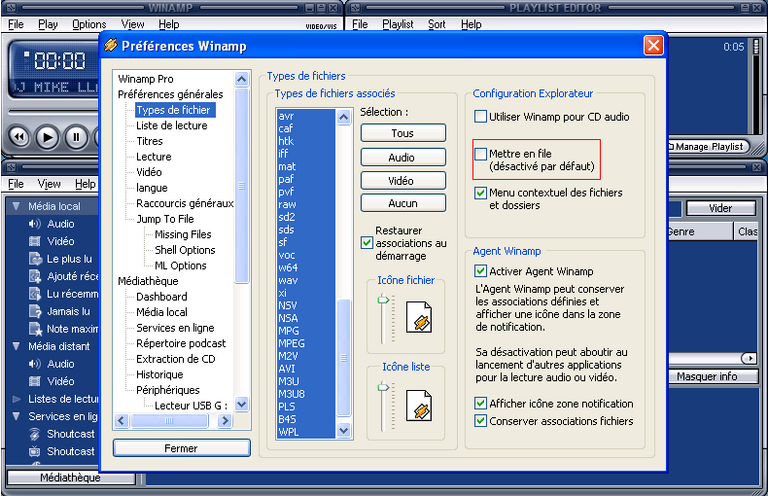This screenshot has width=768, height=496.
Task: Click the Winamp lightning logo in Préférences title
Action: [x=111, y=46]
